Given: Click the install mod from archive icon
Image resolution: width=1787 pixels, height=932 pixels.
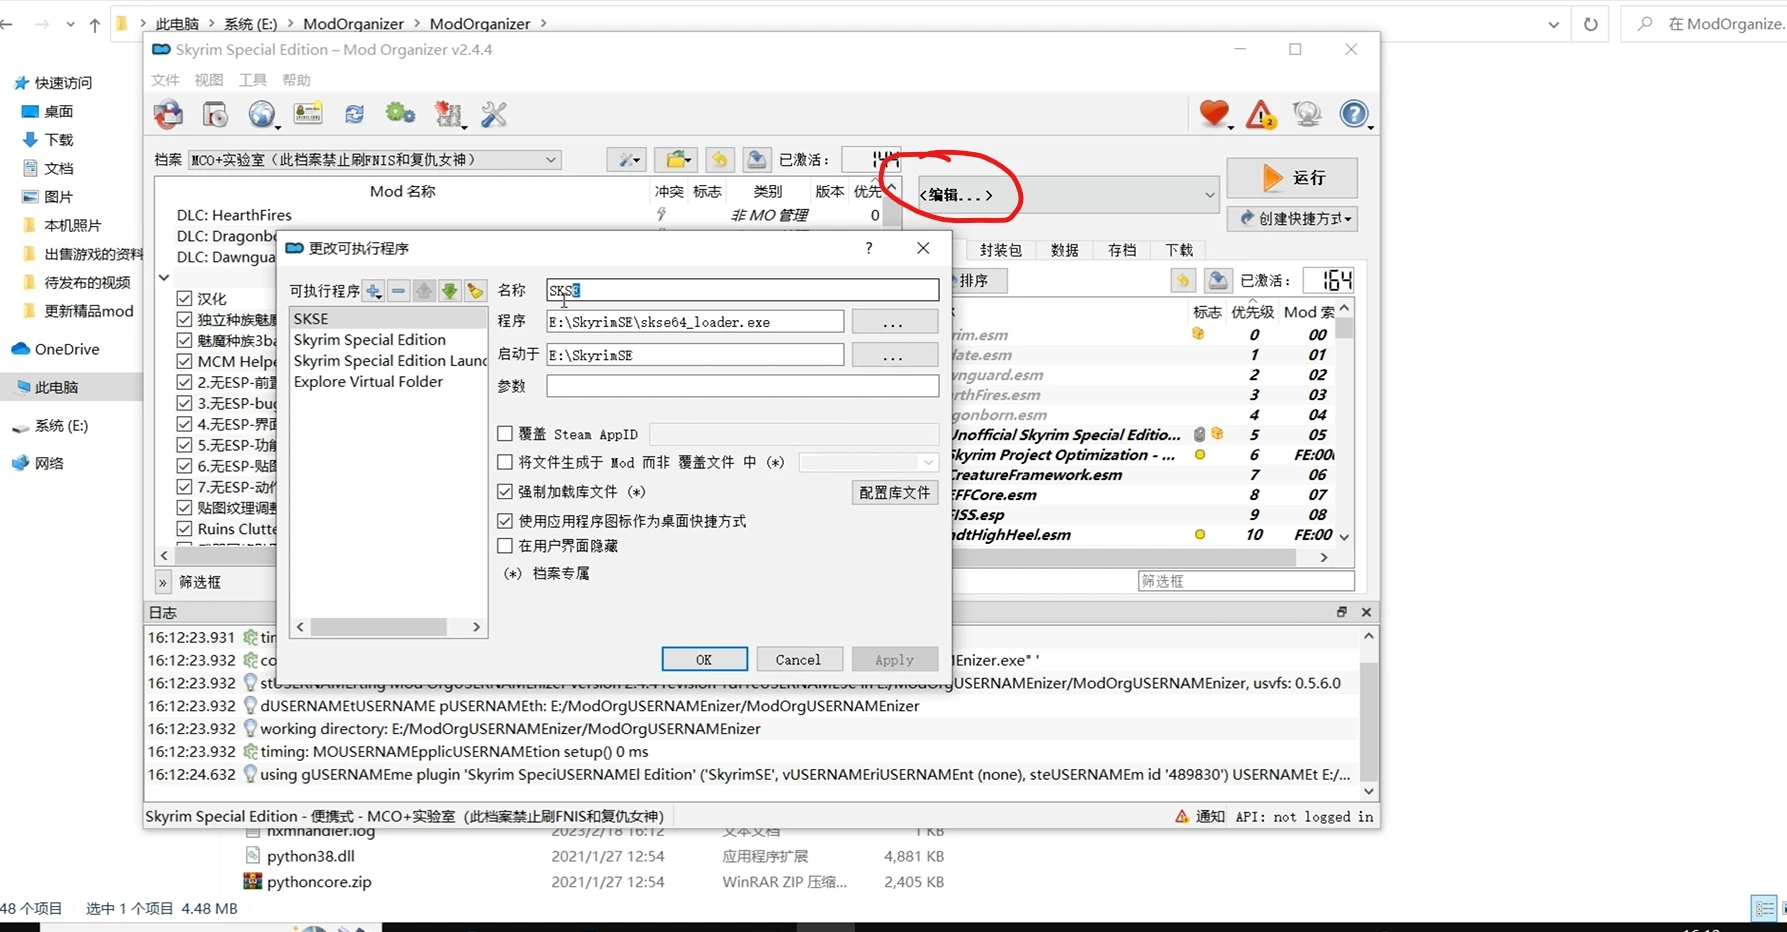Looking at the screenshot, I should 215,114.
